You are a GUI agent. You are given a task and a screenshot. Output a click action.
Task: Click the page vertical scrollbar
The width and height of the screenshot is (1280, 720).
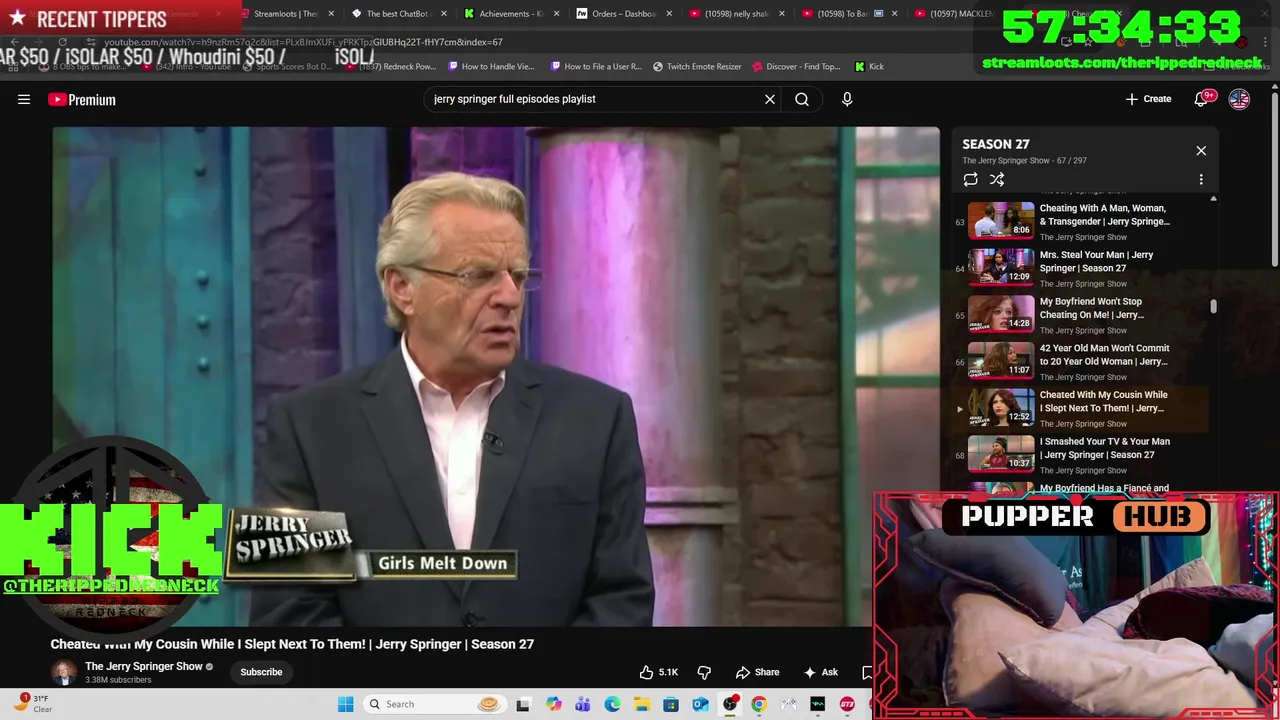click(1274, 178)
